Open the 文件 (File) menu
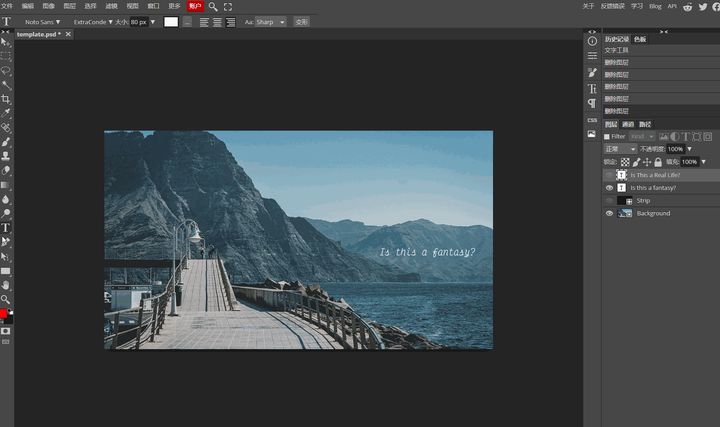Image resolution: width=720 pixels, height=427 pixels. (x=8, y=6)
